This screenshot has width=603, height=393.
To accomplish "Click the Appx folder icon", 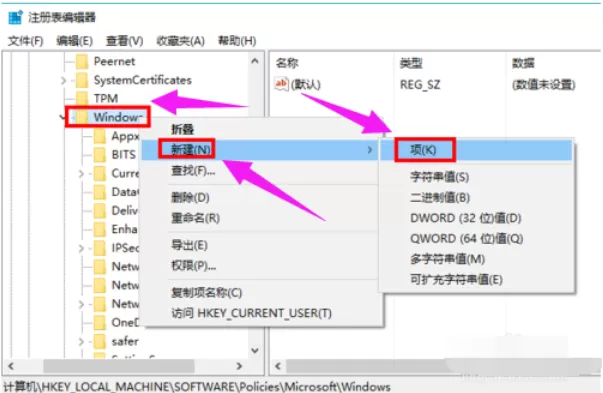I will tap(100, 136).
